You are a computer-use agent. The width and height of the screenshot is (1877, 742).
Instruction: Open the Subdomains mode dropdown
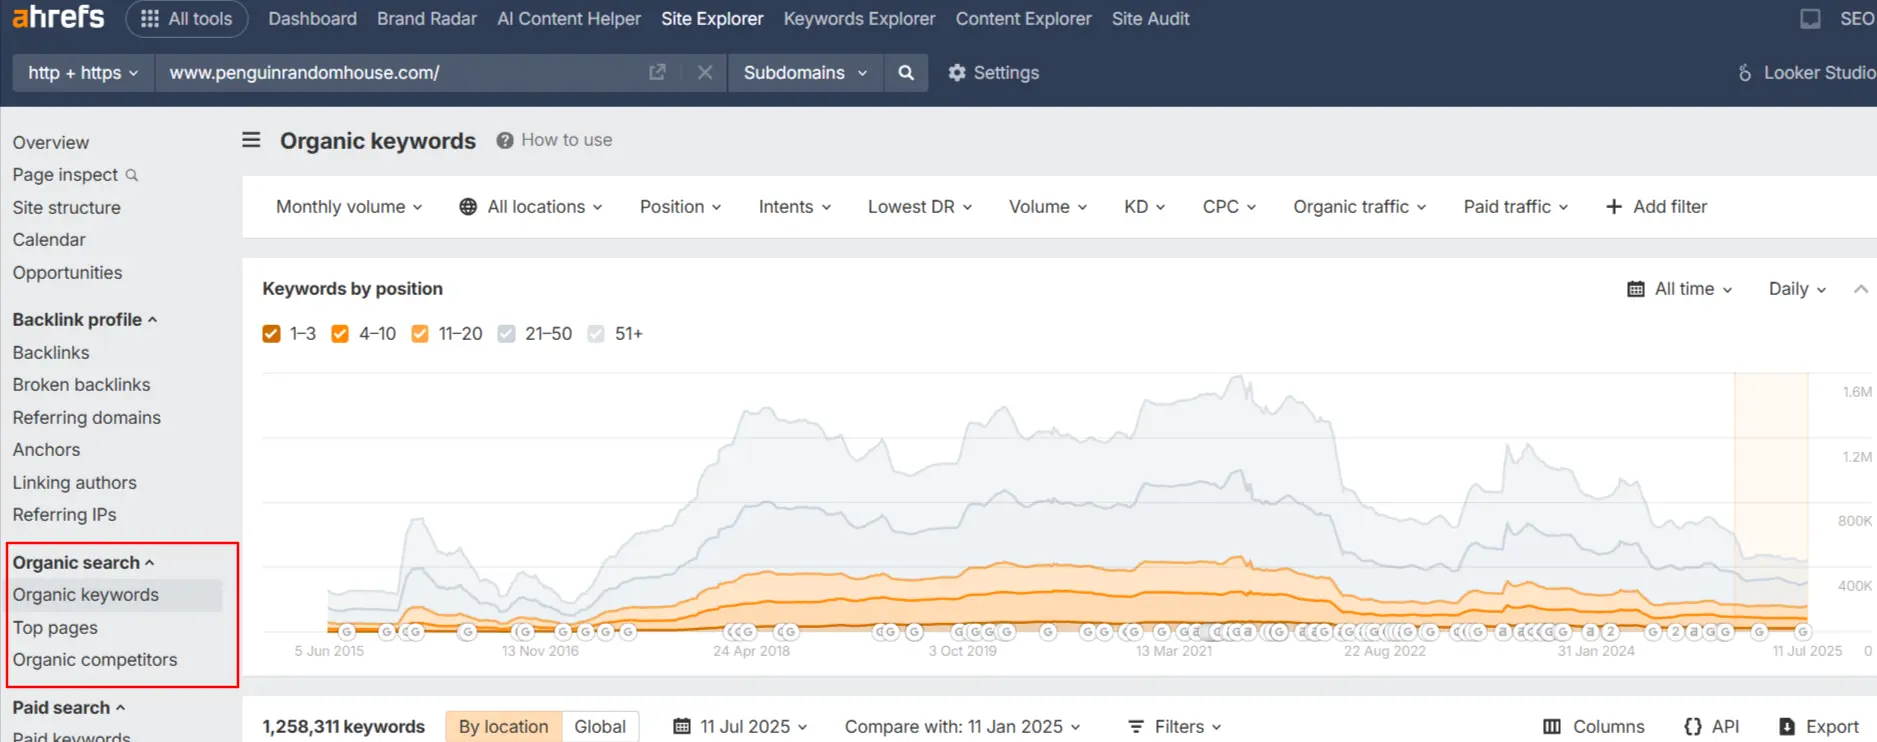(806, 73)
